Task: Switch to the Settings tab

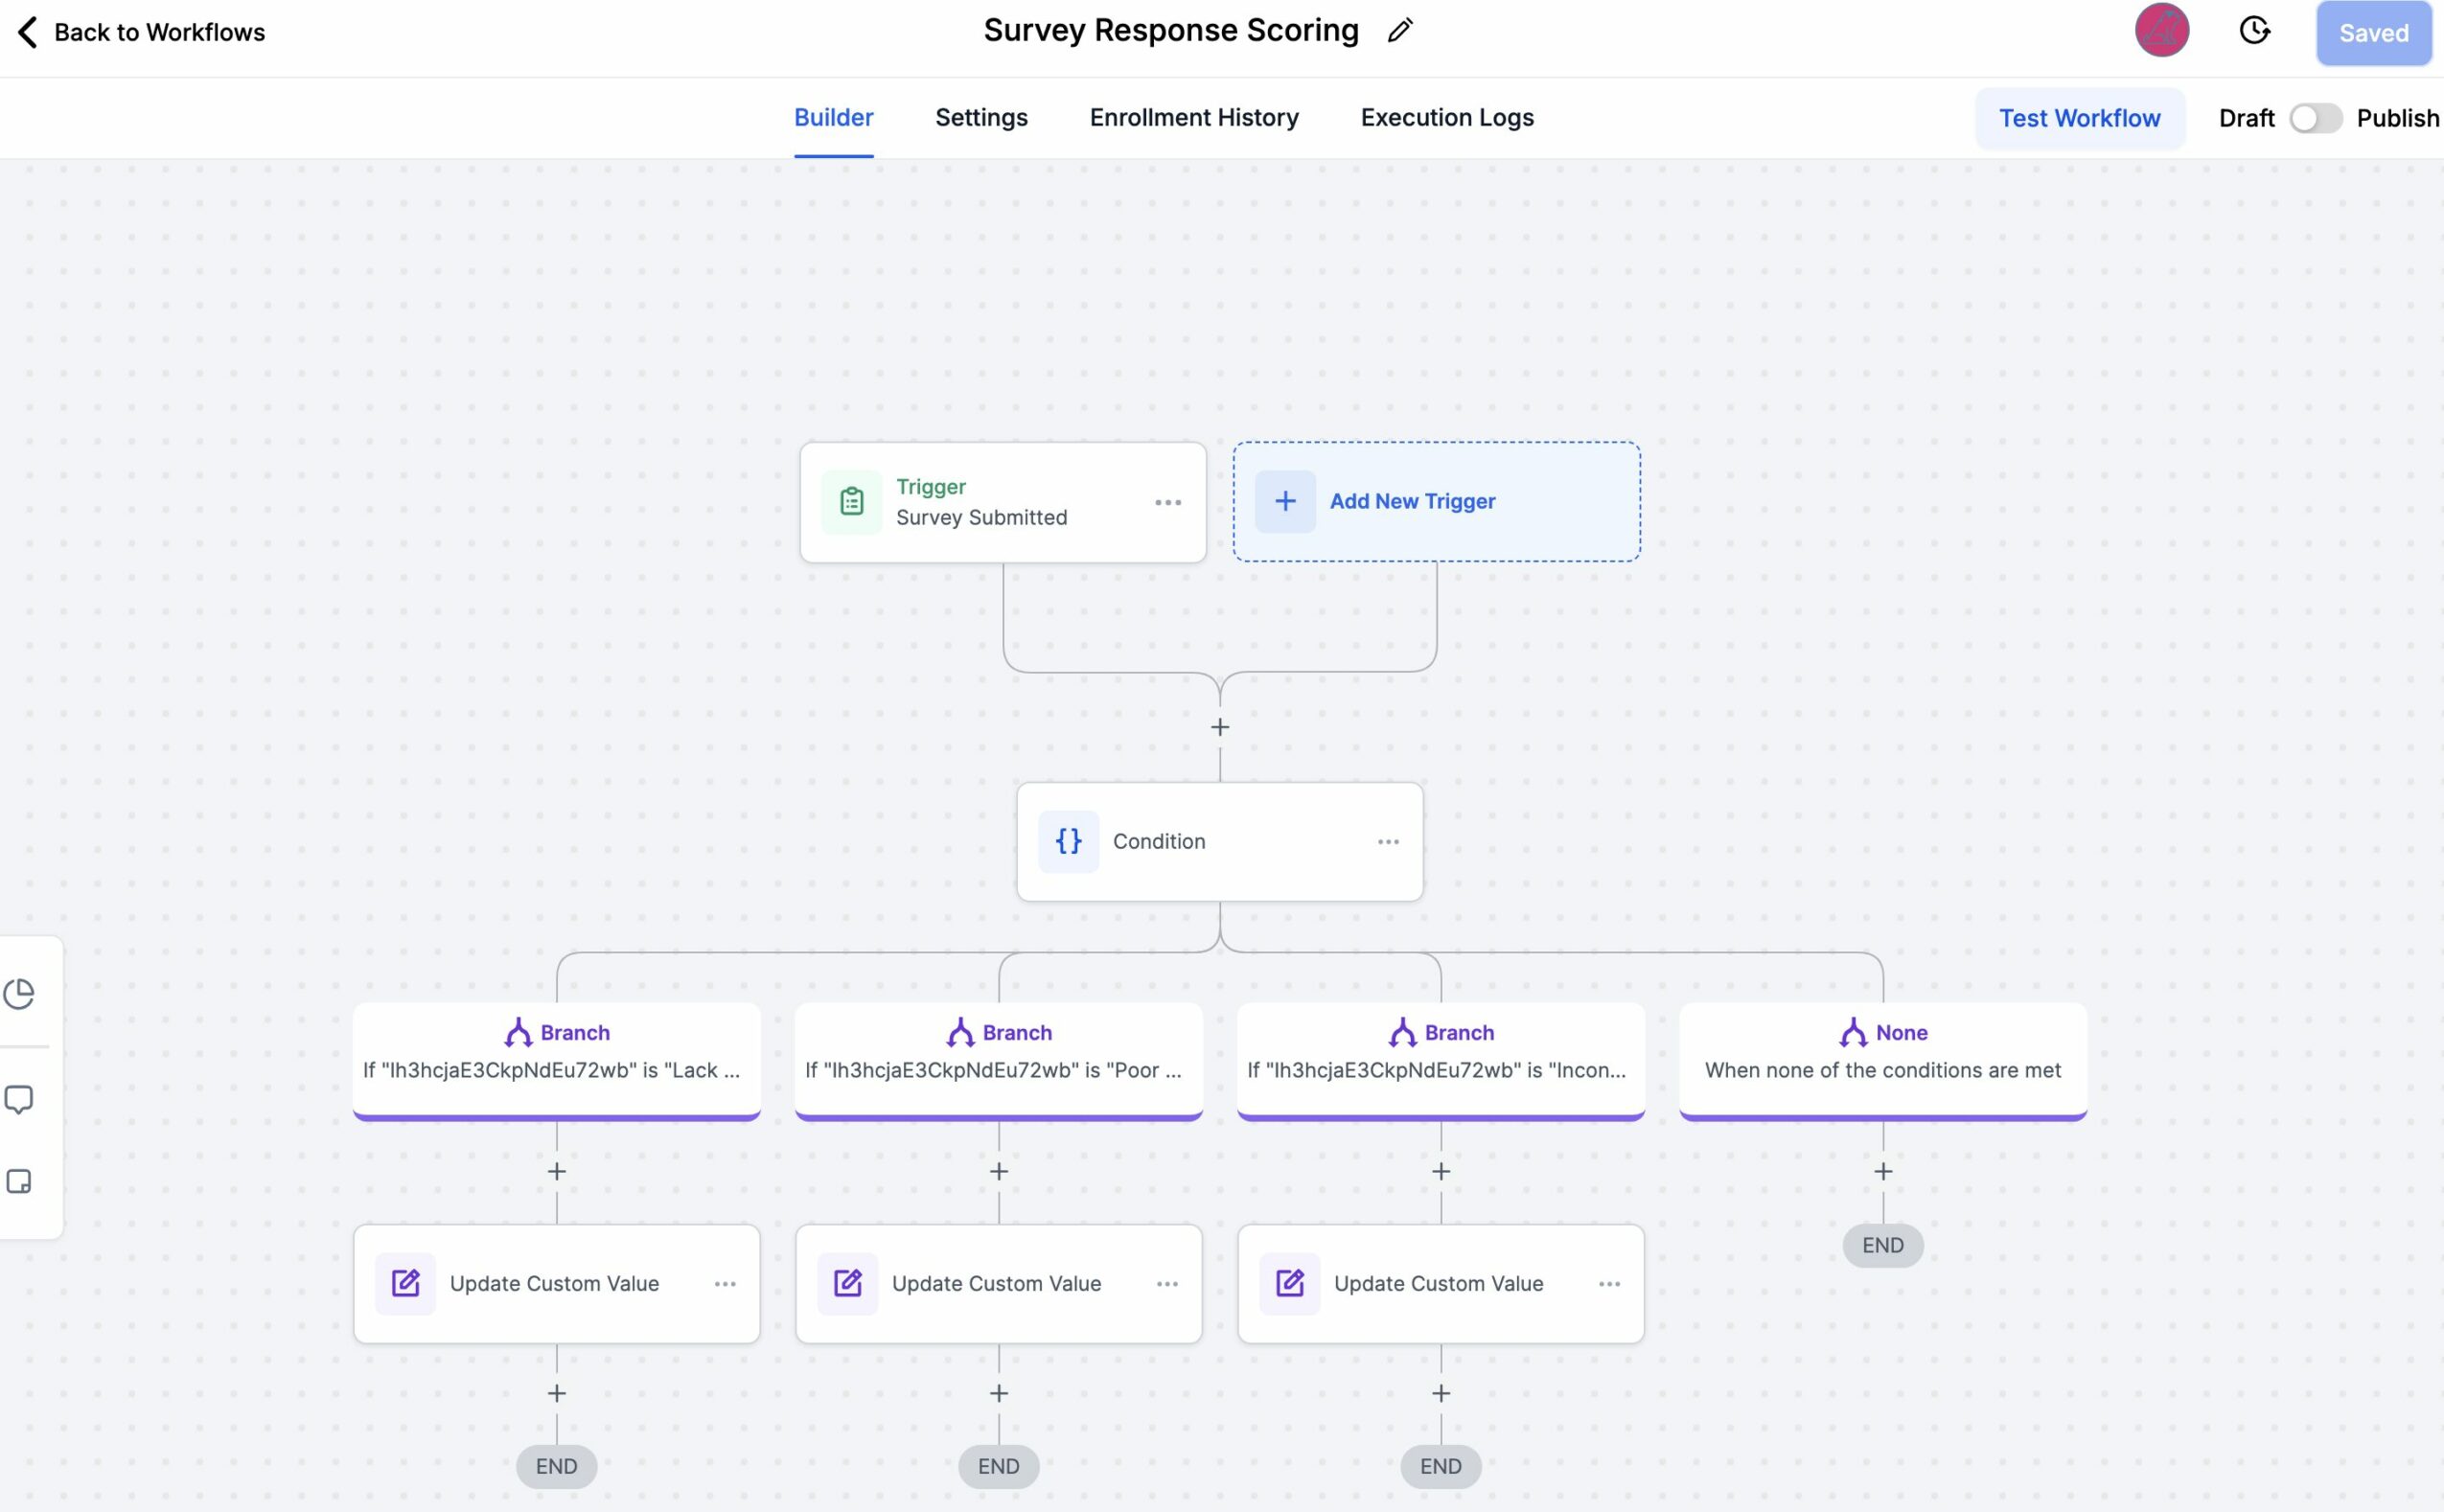Action: click(x=980, y=118)
